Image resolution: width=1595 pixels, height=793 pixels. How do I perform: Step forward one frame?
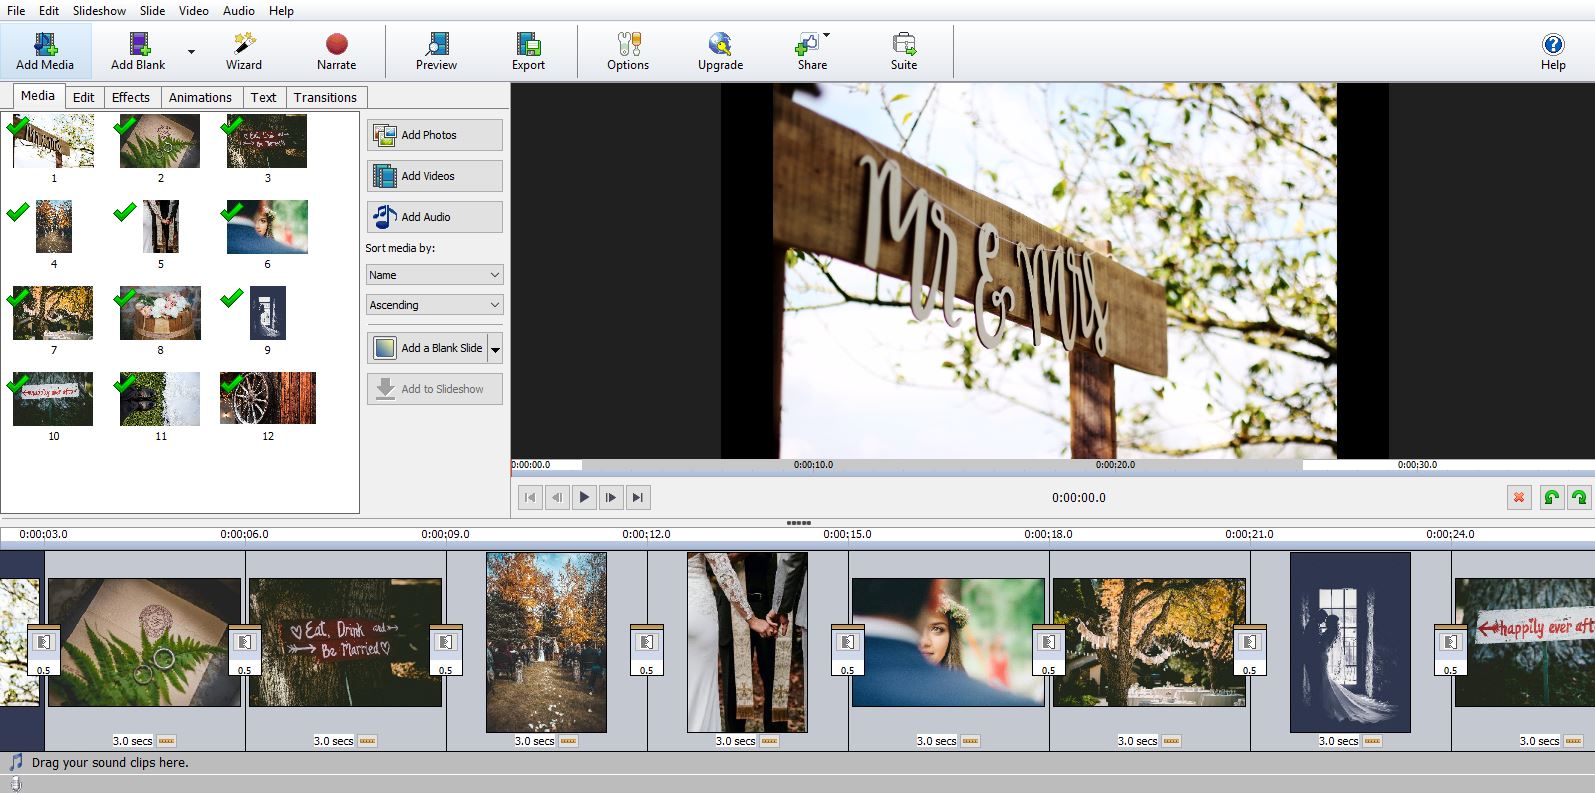611,497
